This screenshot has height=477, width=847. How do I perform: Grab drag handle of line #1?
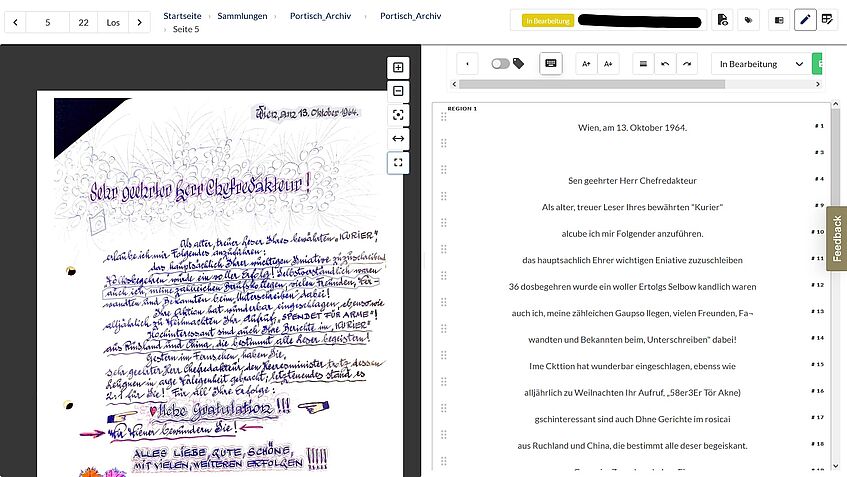[443, 117]
